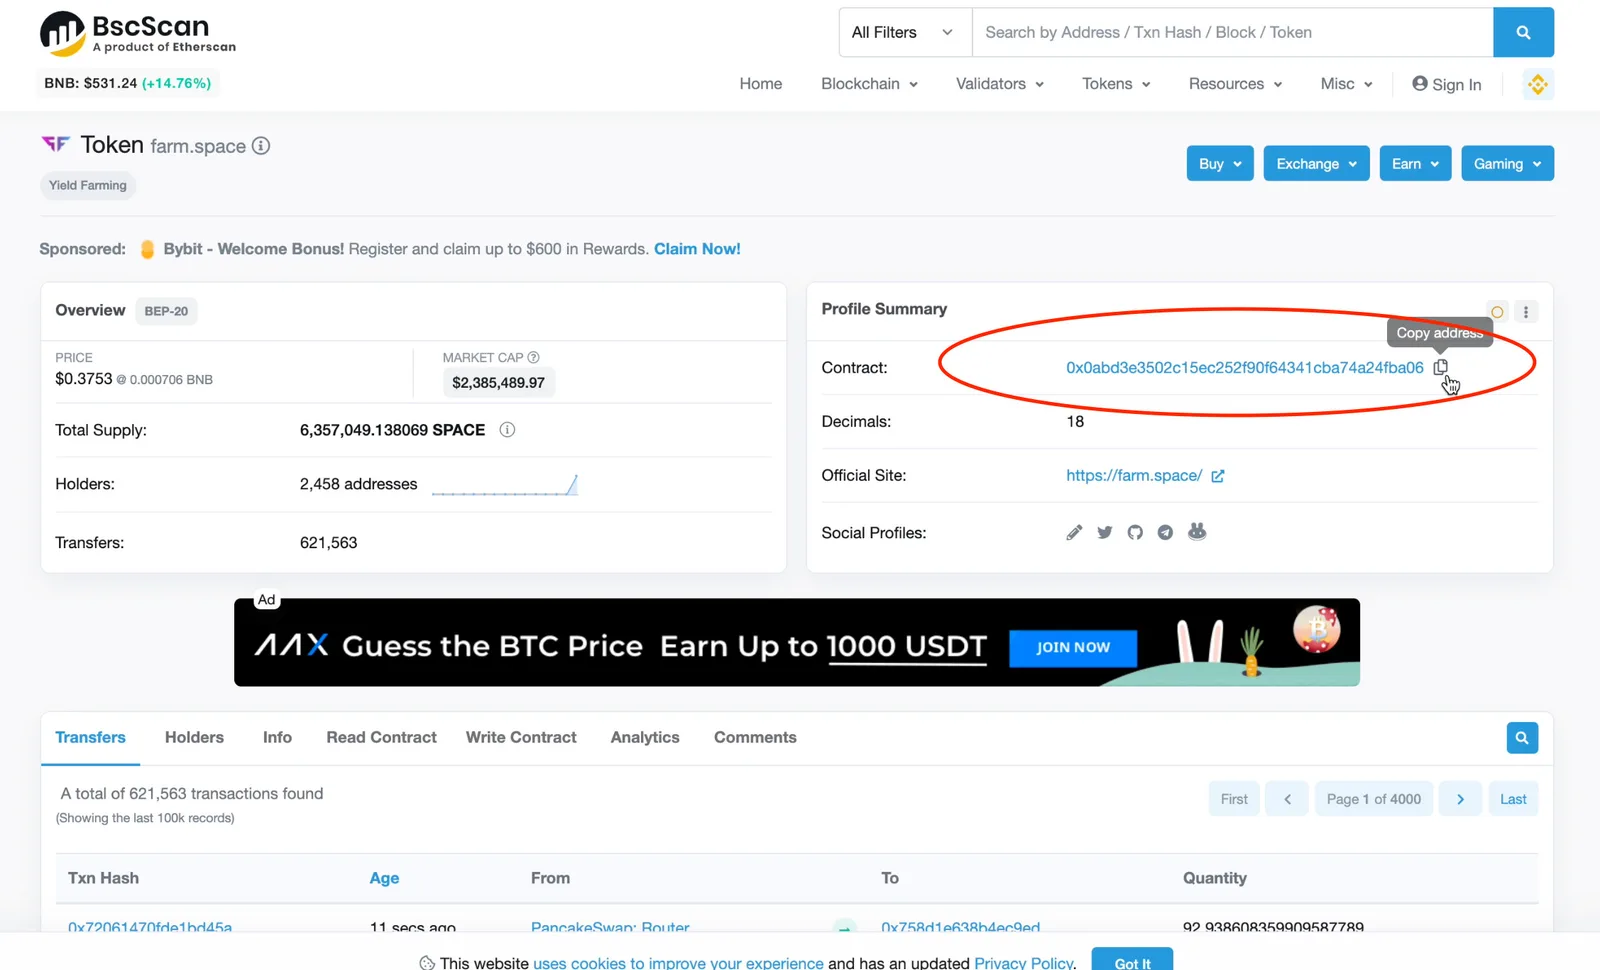Open the All Filters dropdown

point(905,32)
